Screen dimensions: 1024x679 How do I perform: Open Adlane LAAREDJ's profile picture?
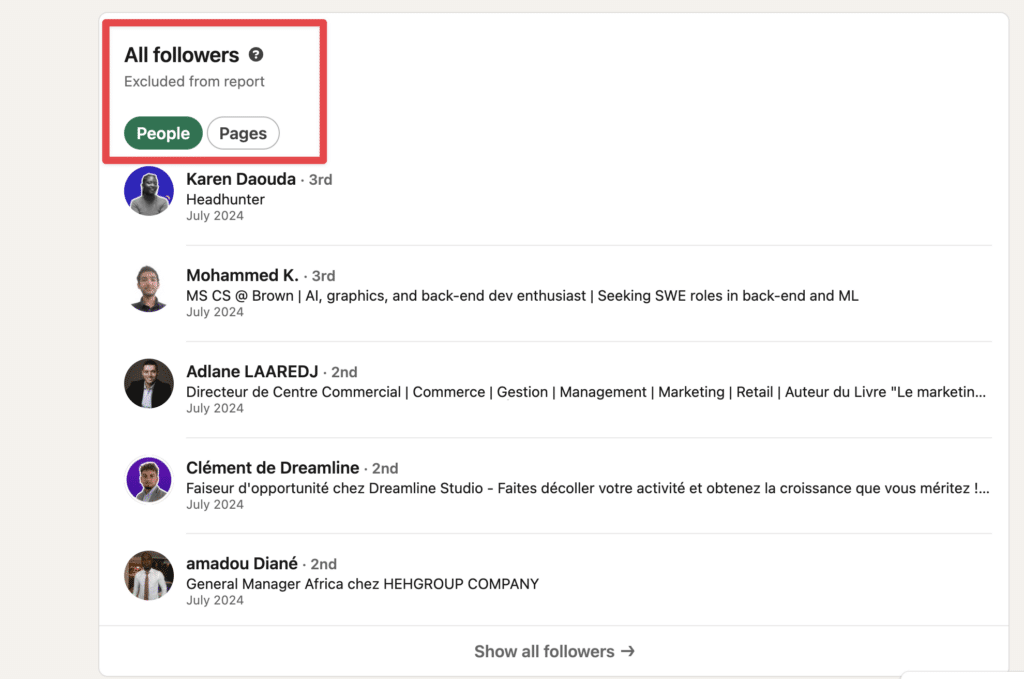[x=149, y=383]
